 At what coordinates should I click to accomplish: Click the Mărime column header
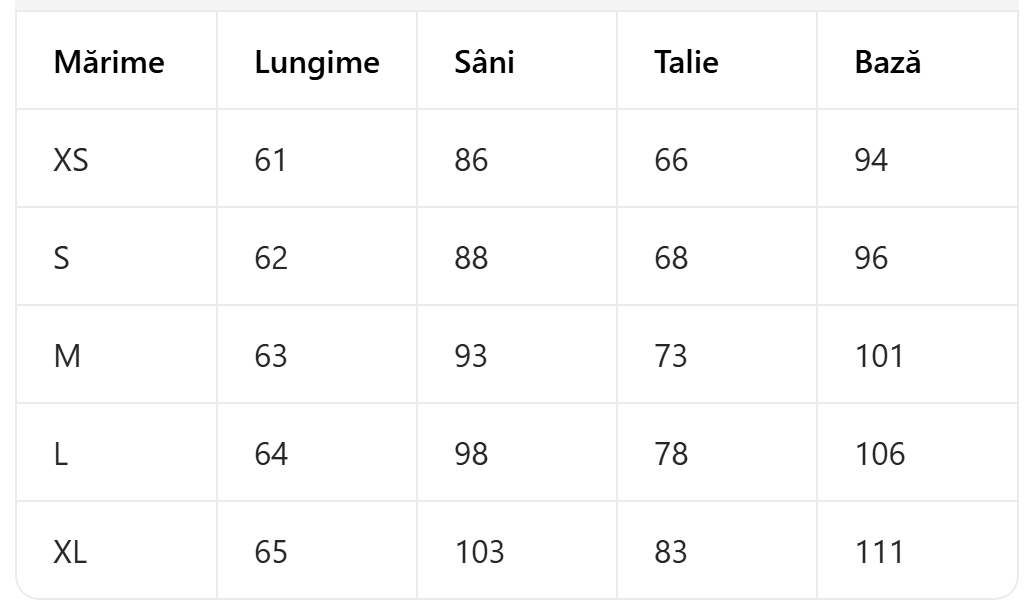(x=109, y=63)
